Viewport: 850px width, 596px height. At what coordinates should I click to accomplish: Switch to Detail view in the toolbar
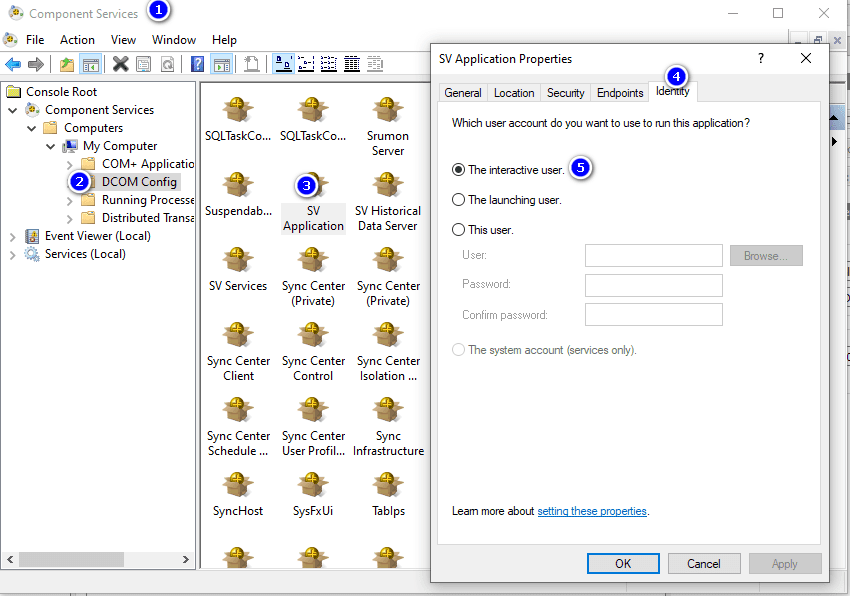click(x=352, y=65)
